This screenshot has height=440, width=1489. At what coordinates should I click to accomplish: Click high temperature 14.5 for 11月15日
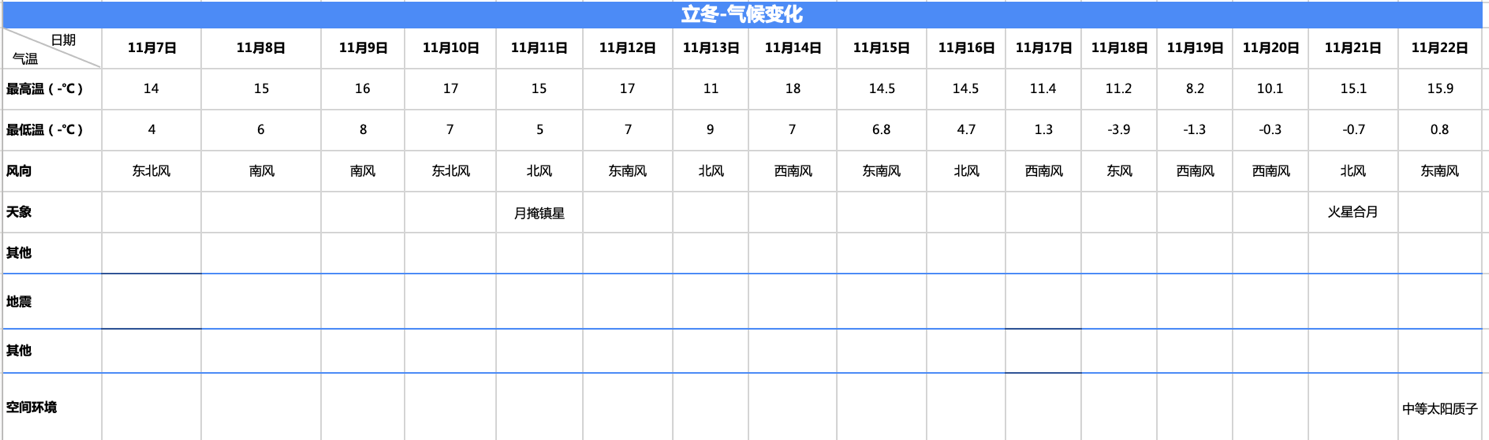click(x=881, y=89)
